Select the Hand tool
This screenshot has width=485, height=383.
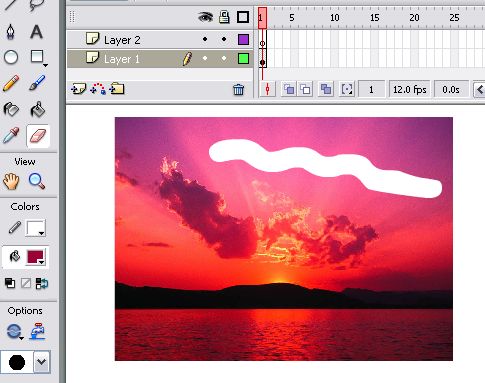11,181
